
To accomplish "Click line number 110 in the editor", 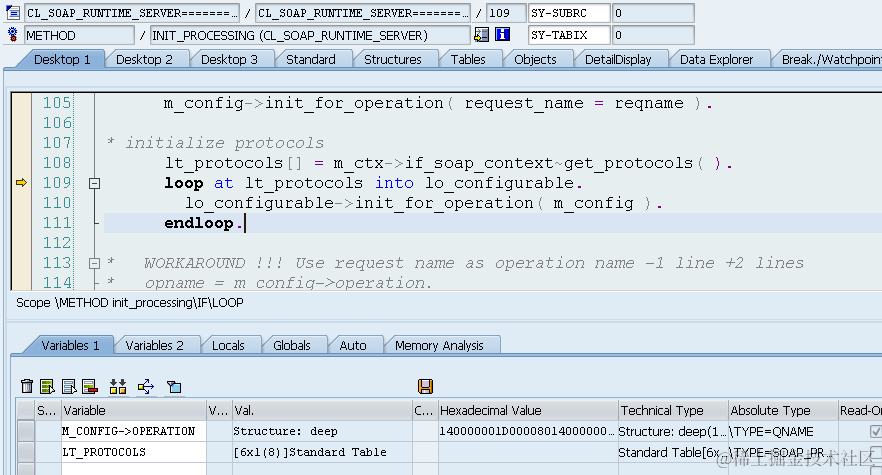I will [57, 203].
